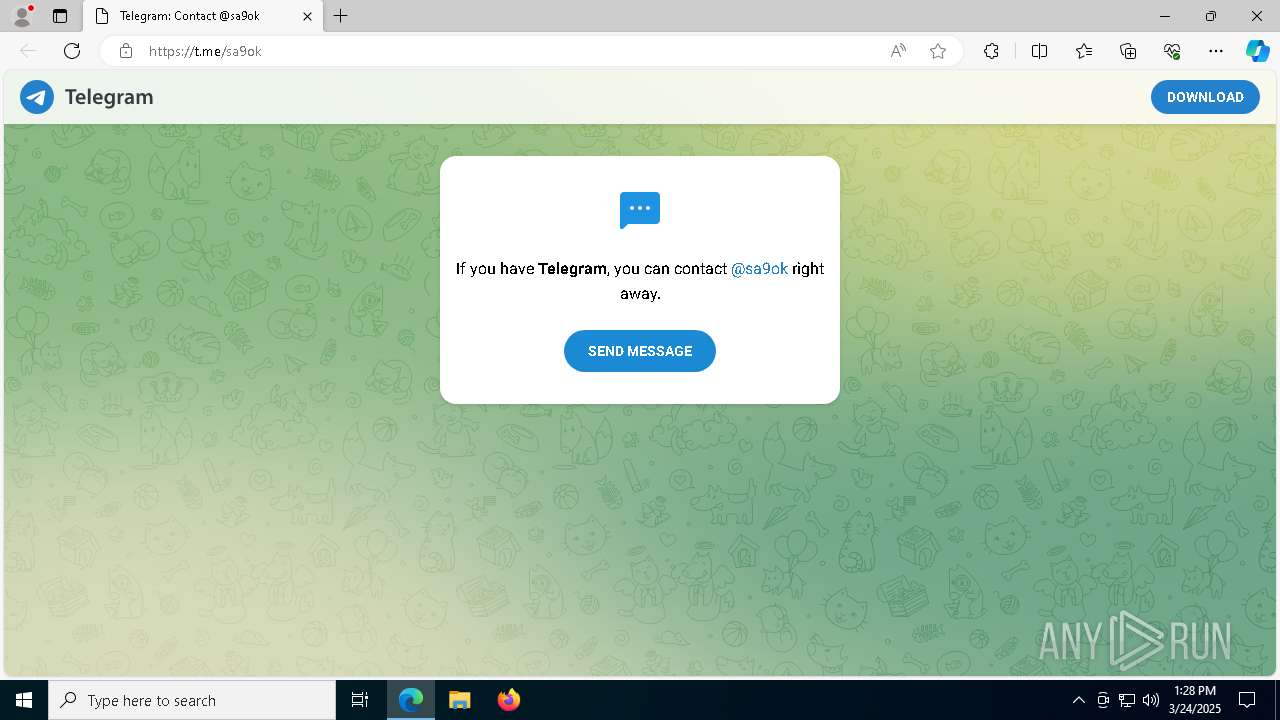The image size is (1280, 720).
Task: Open tab actions menu
Action: click(60, 16)
